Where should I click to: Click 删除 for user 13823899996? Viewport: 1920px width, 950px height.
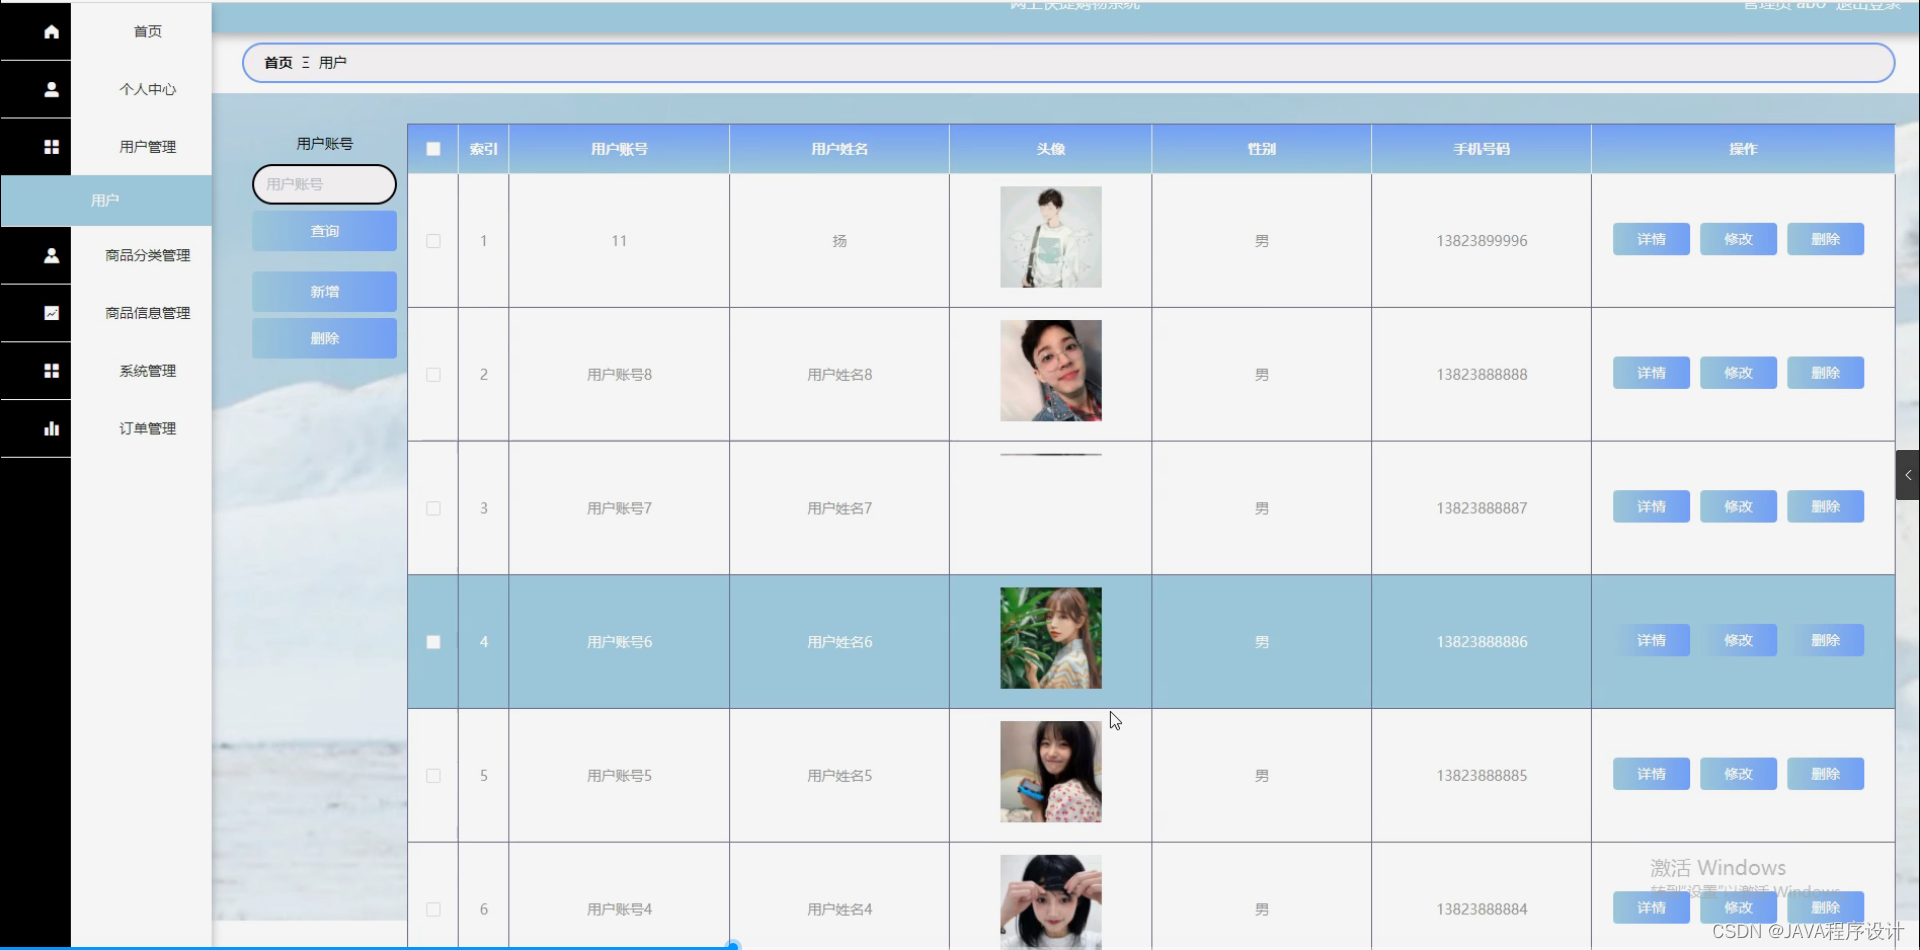(x=1825, y=240)
